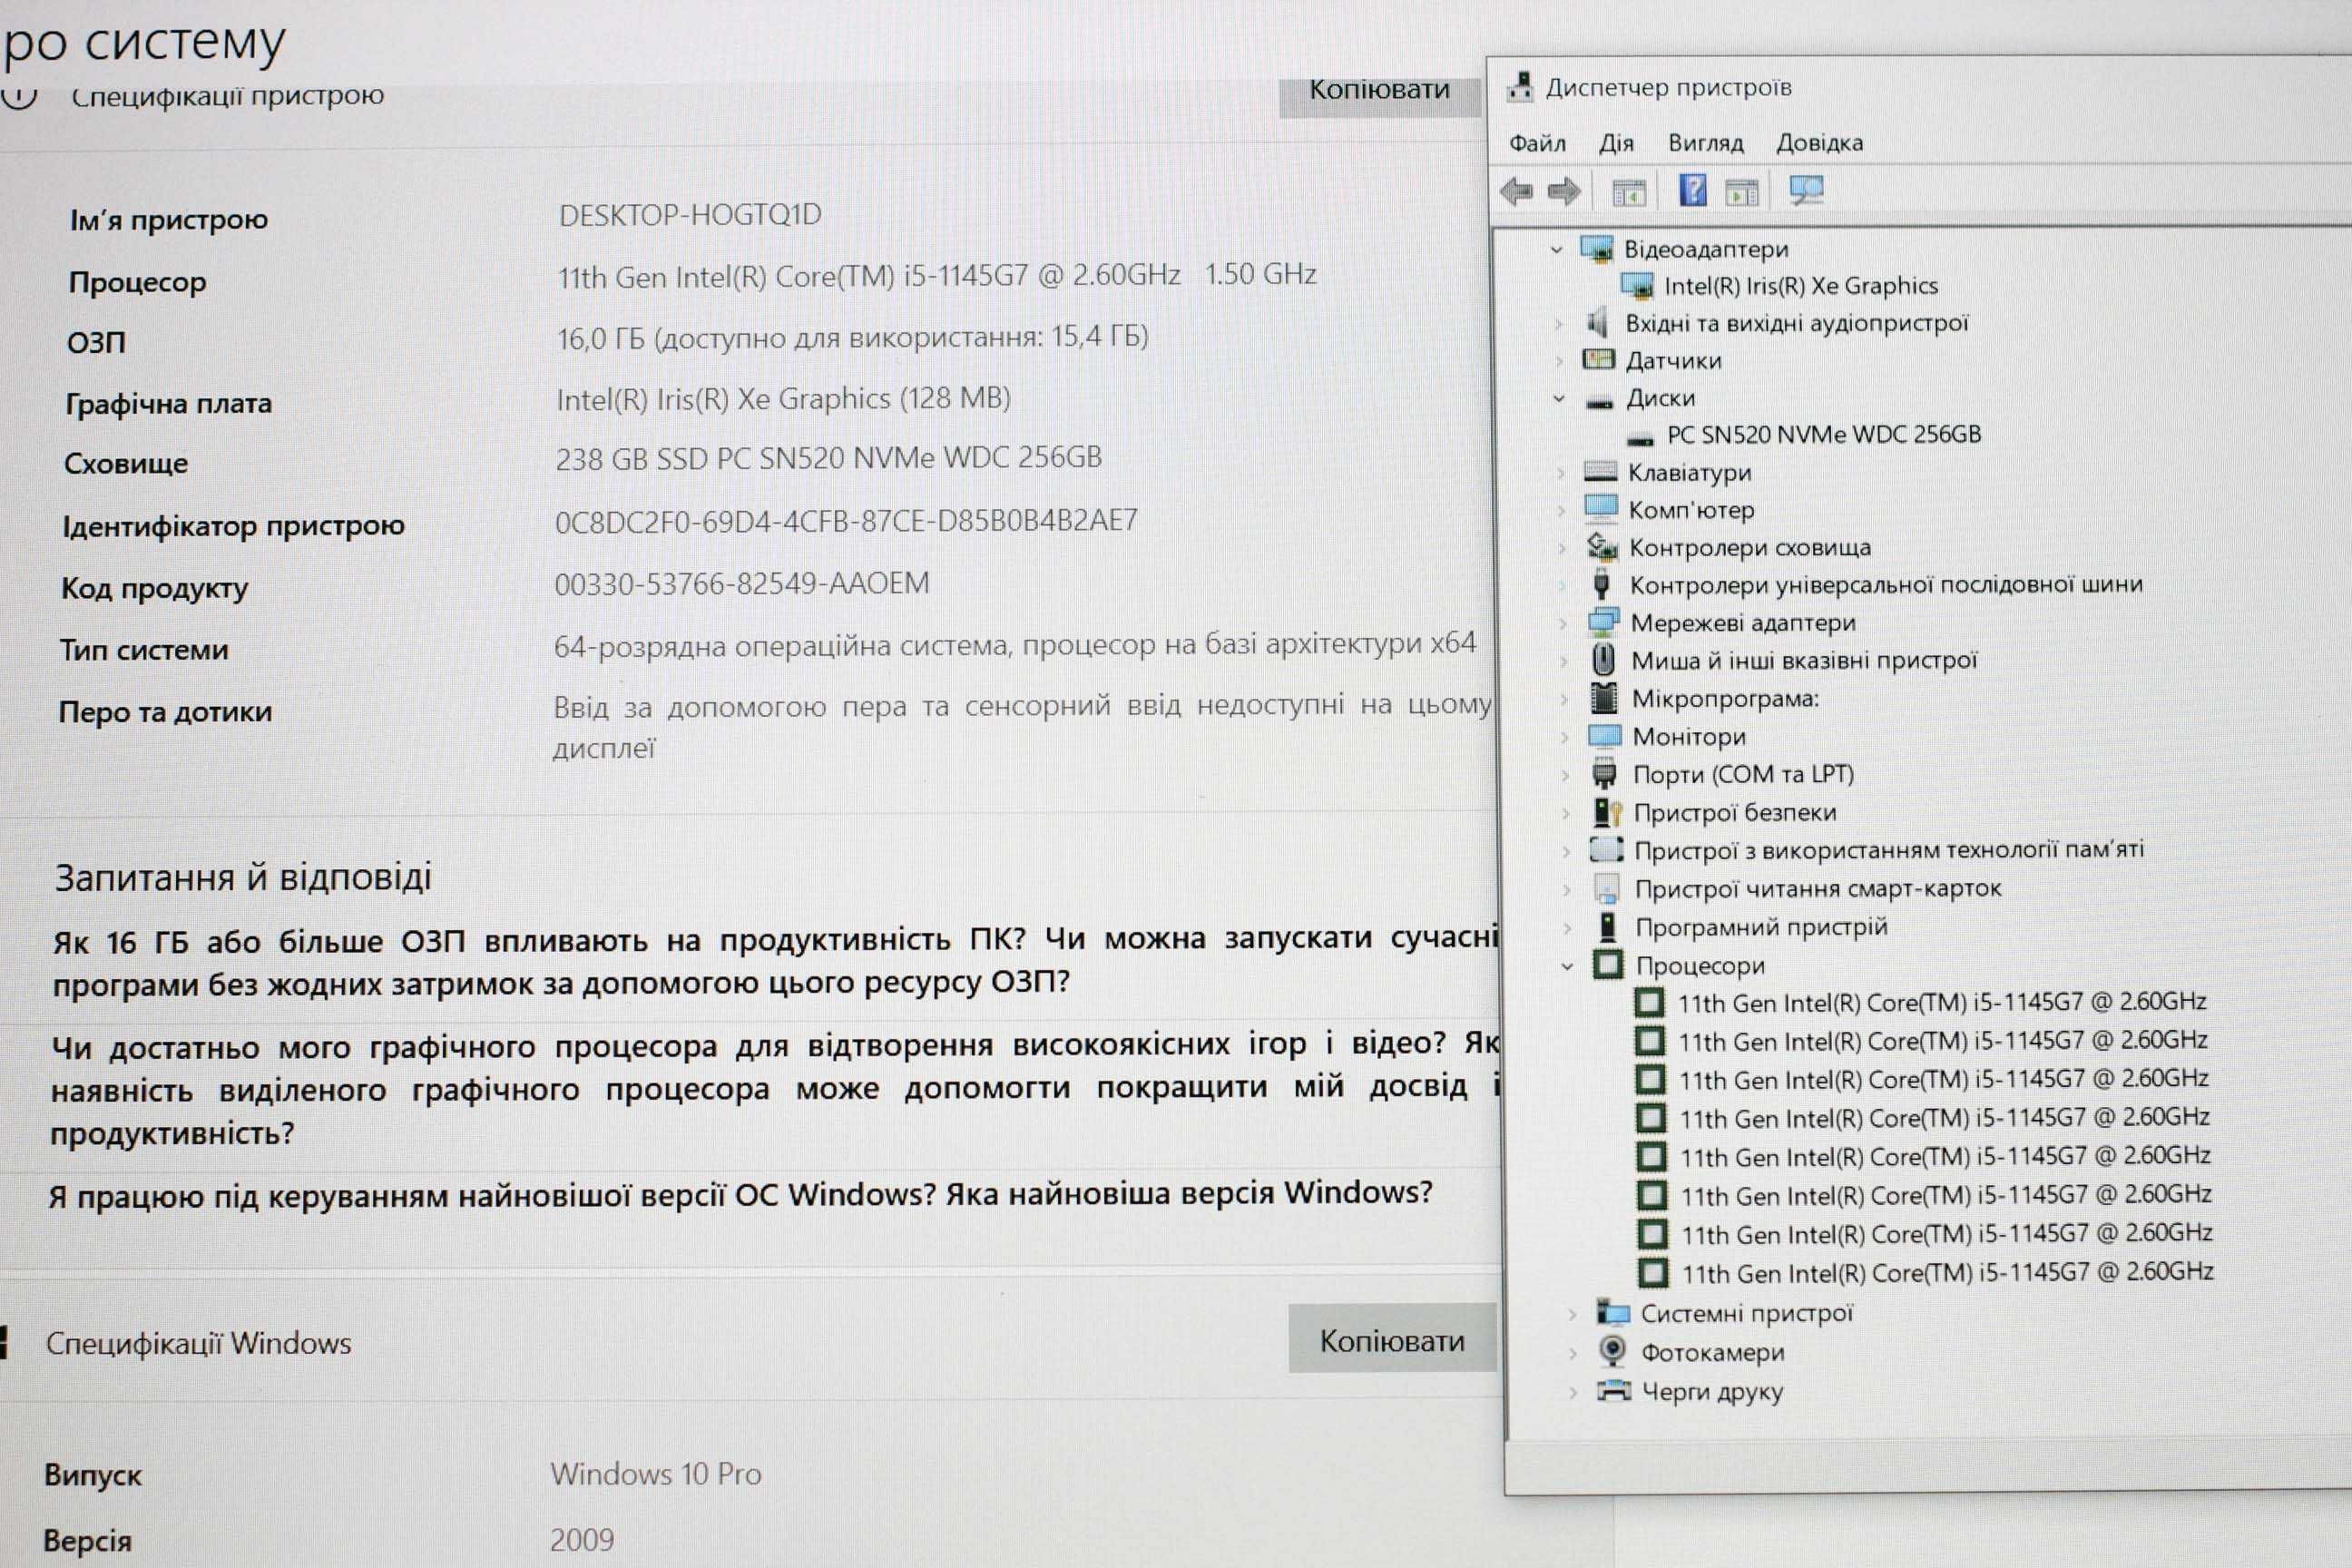Image resolution: width=2352 pixels, height=1568 pixels.
Task: Expand the Клавіатури category
Action: point(1560,472)
